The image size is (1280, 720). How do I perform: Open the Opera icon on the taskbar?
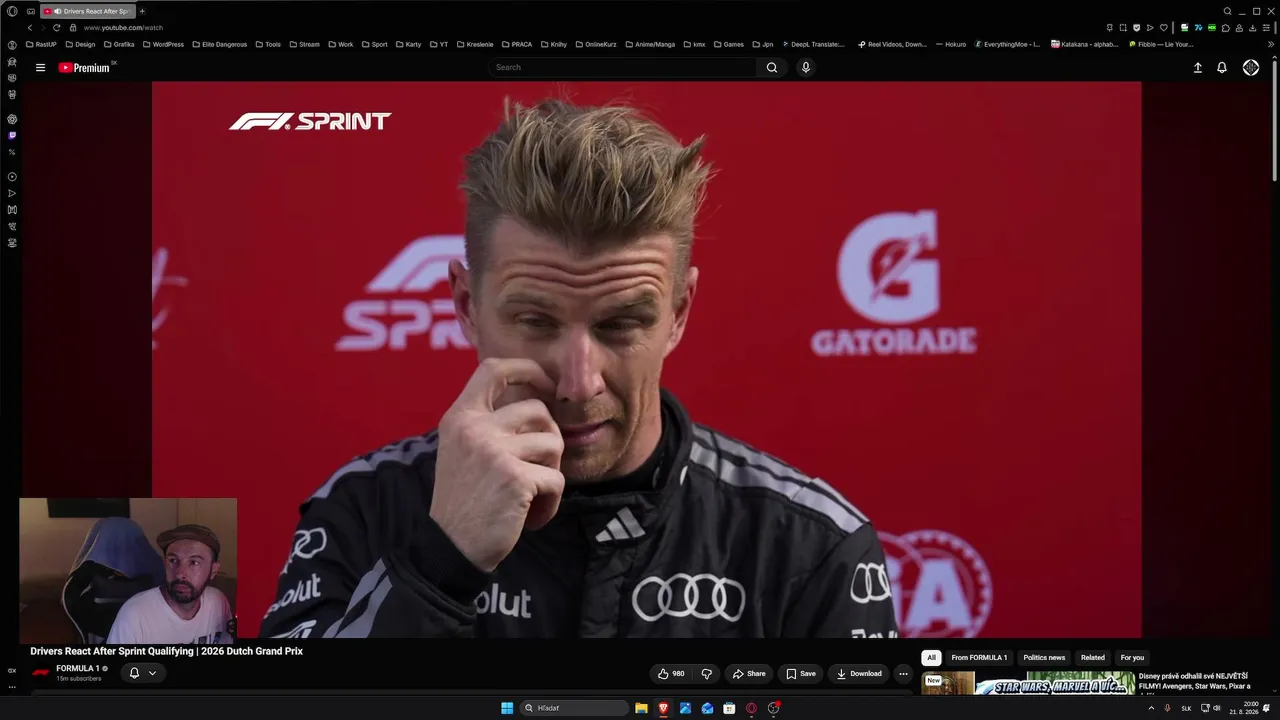(751, 708)
